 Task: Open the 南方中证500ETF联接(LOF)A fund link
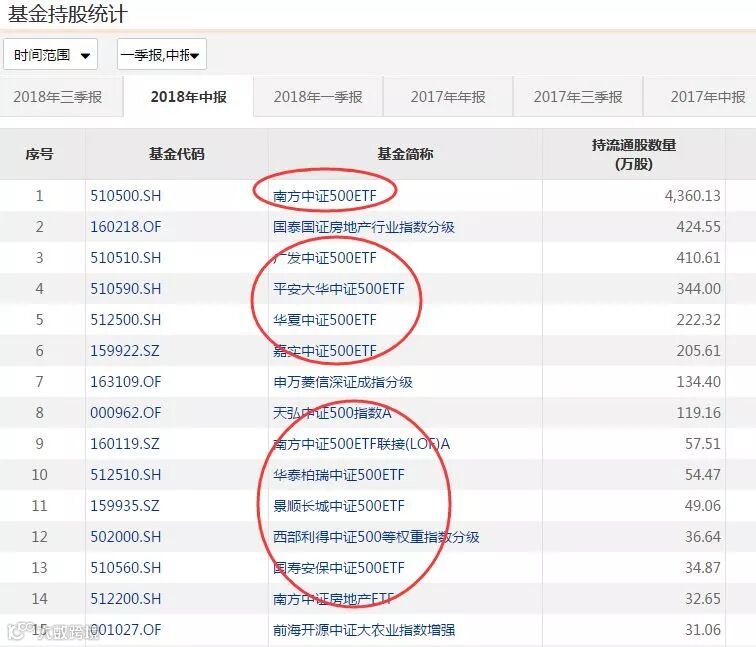(x=361, y=444)
